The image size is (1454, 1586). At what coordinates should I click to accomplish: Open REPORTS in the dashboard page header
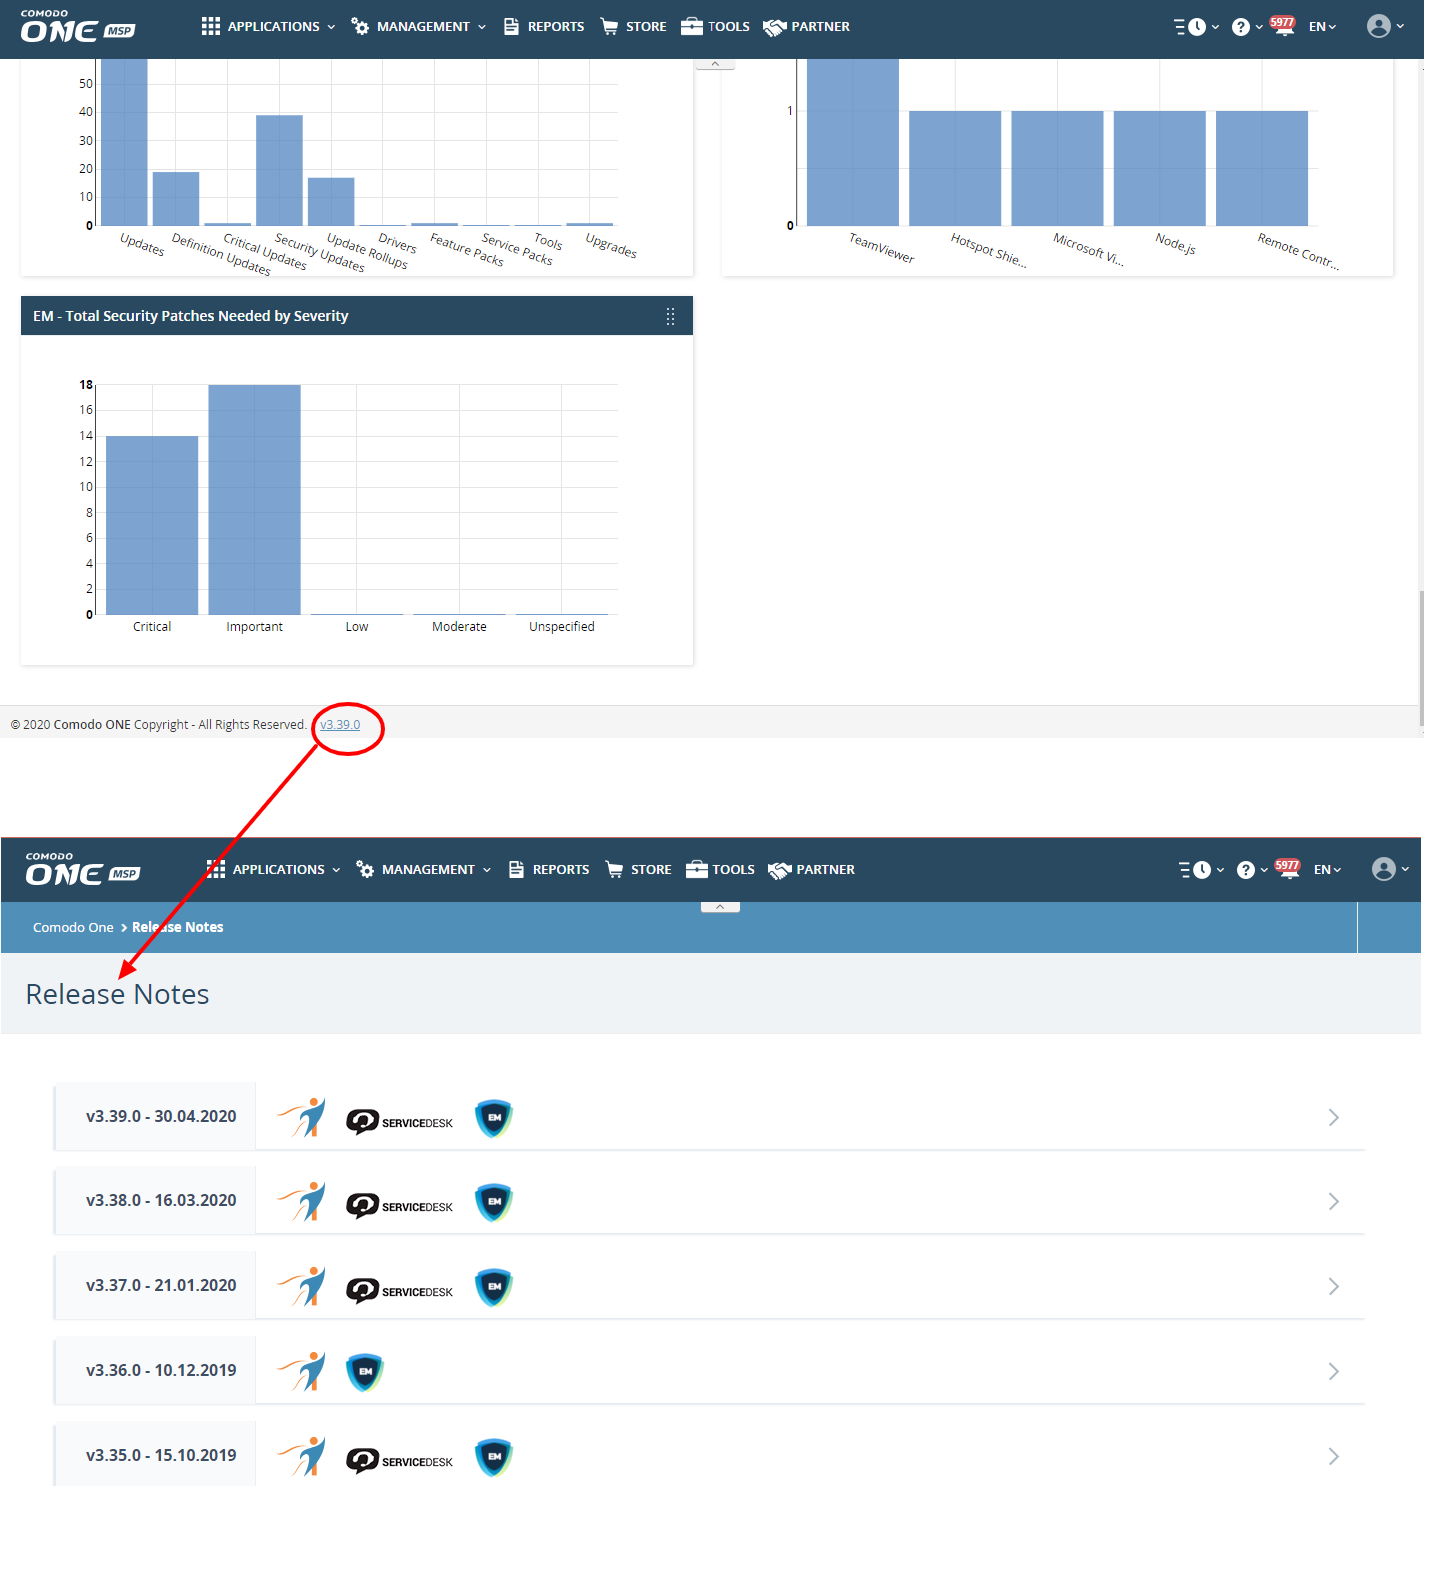click(544, 27)
